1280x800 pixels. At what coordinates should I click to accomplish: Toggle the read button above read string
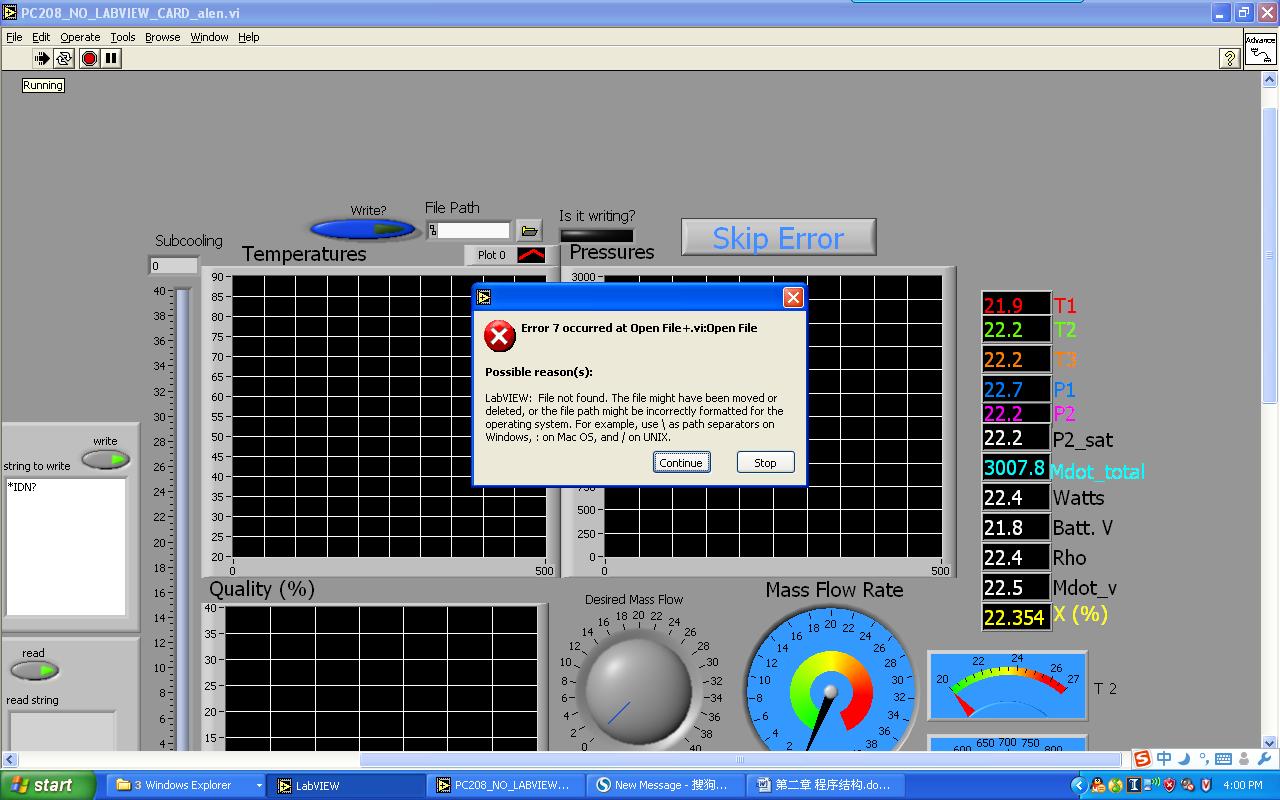coord(35,671)
